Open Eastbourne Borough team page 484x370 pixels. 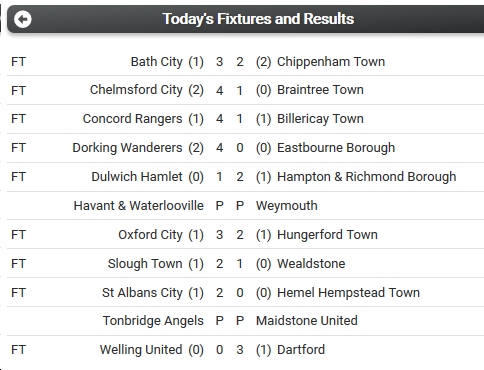point(336,148)
